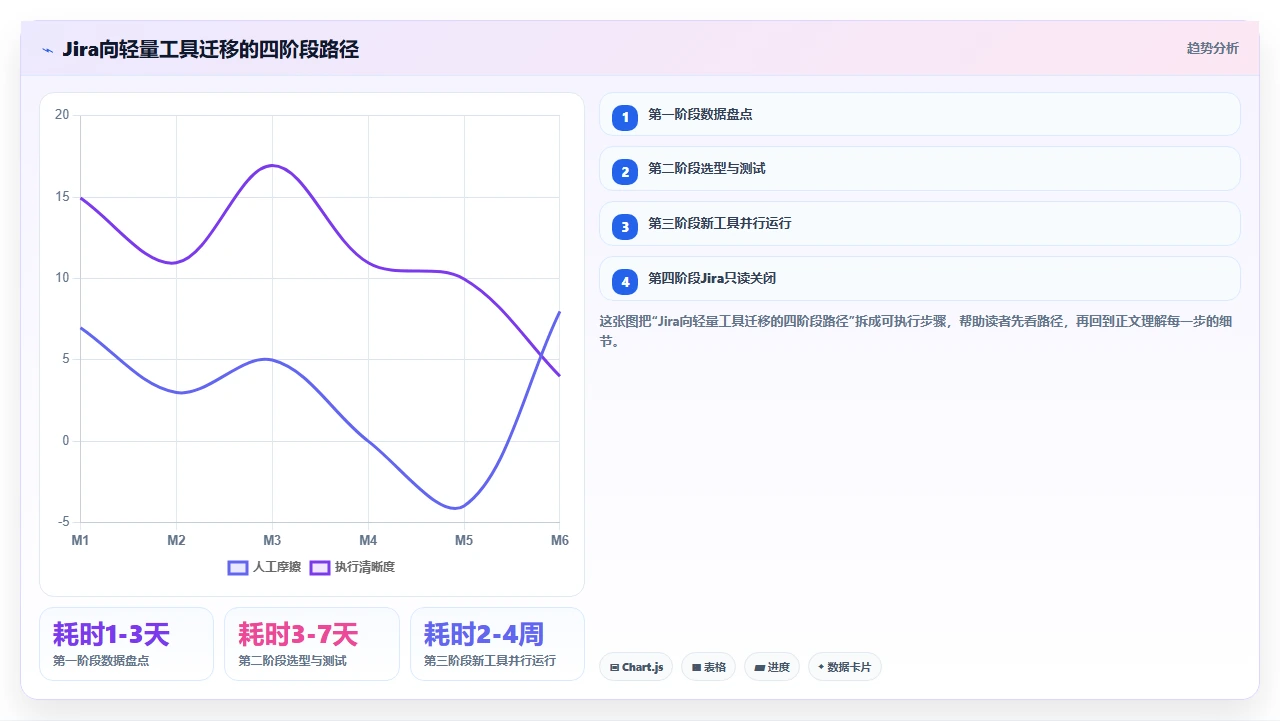Click the M1 x-axis label

point(80,540)
